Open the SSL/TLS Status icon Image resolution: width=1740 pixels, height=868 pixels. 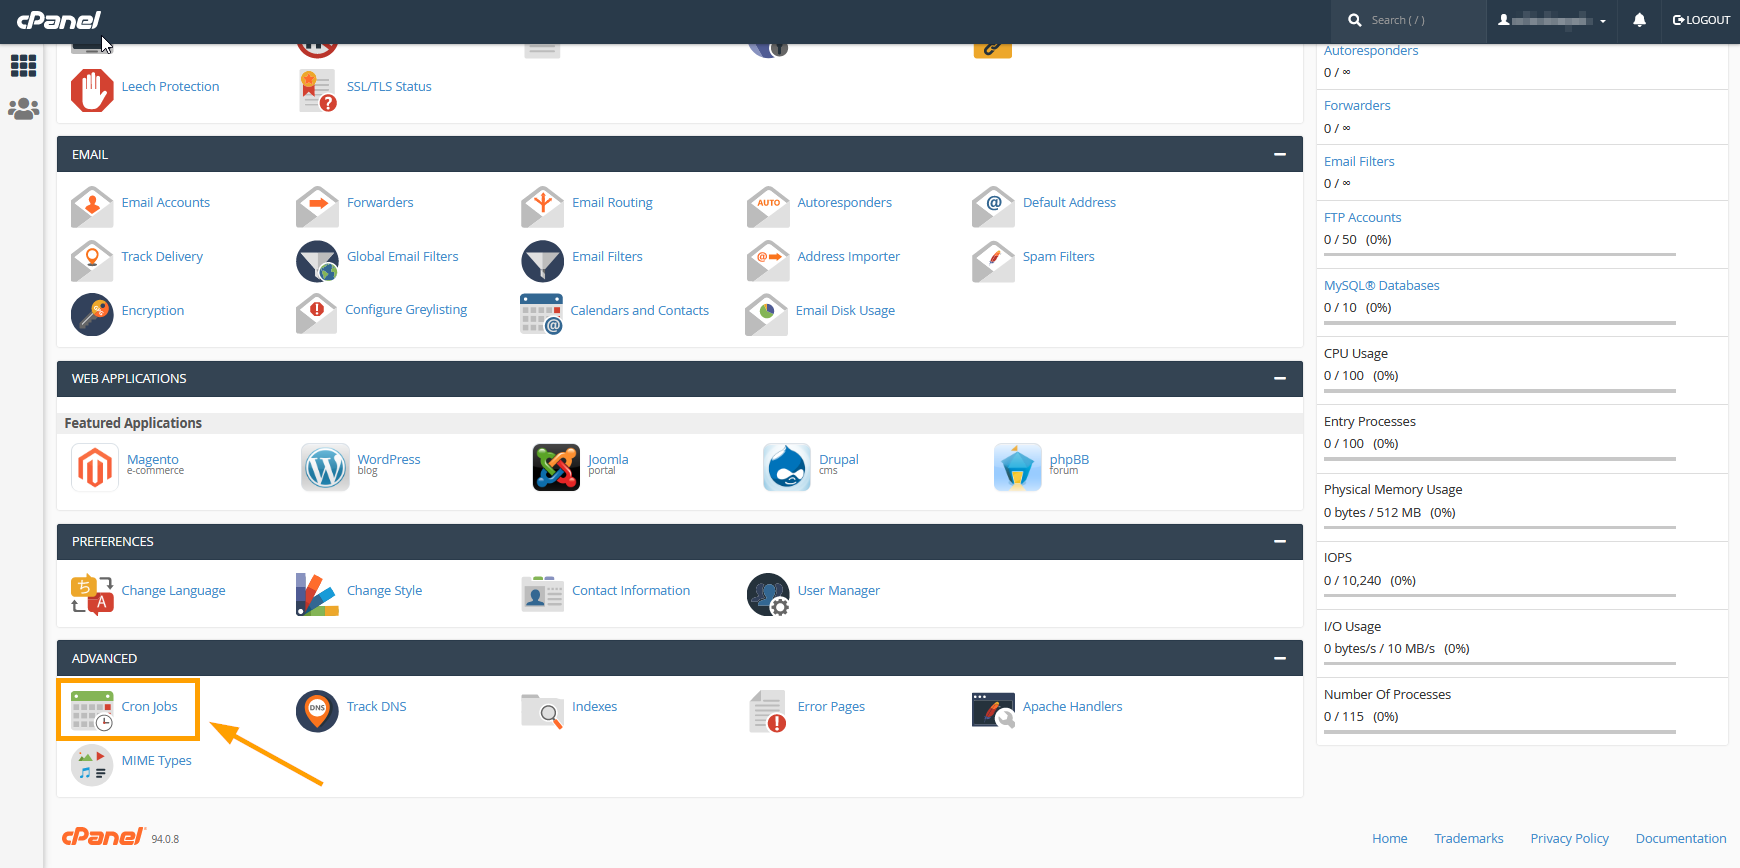click(x=317, y=90)
